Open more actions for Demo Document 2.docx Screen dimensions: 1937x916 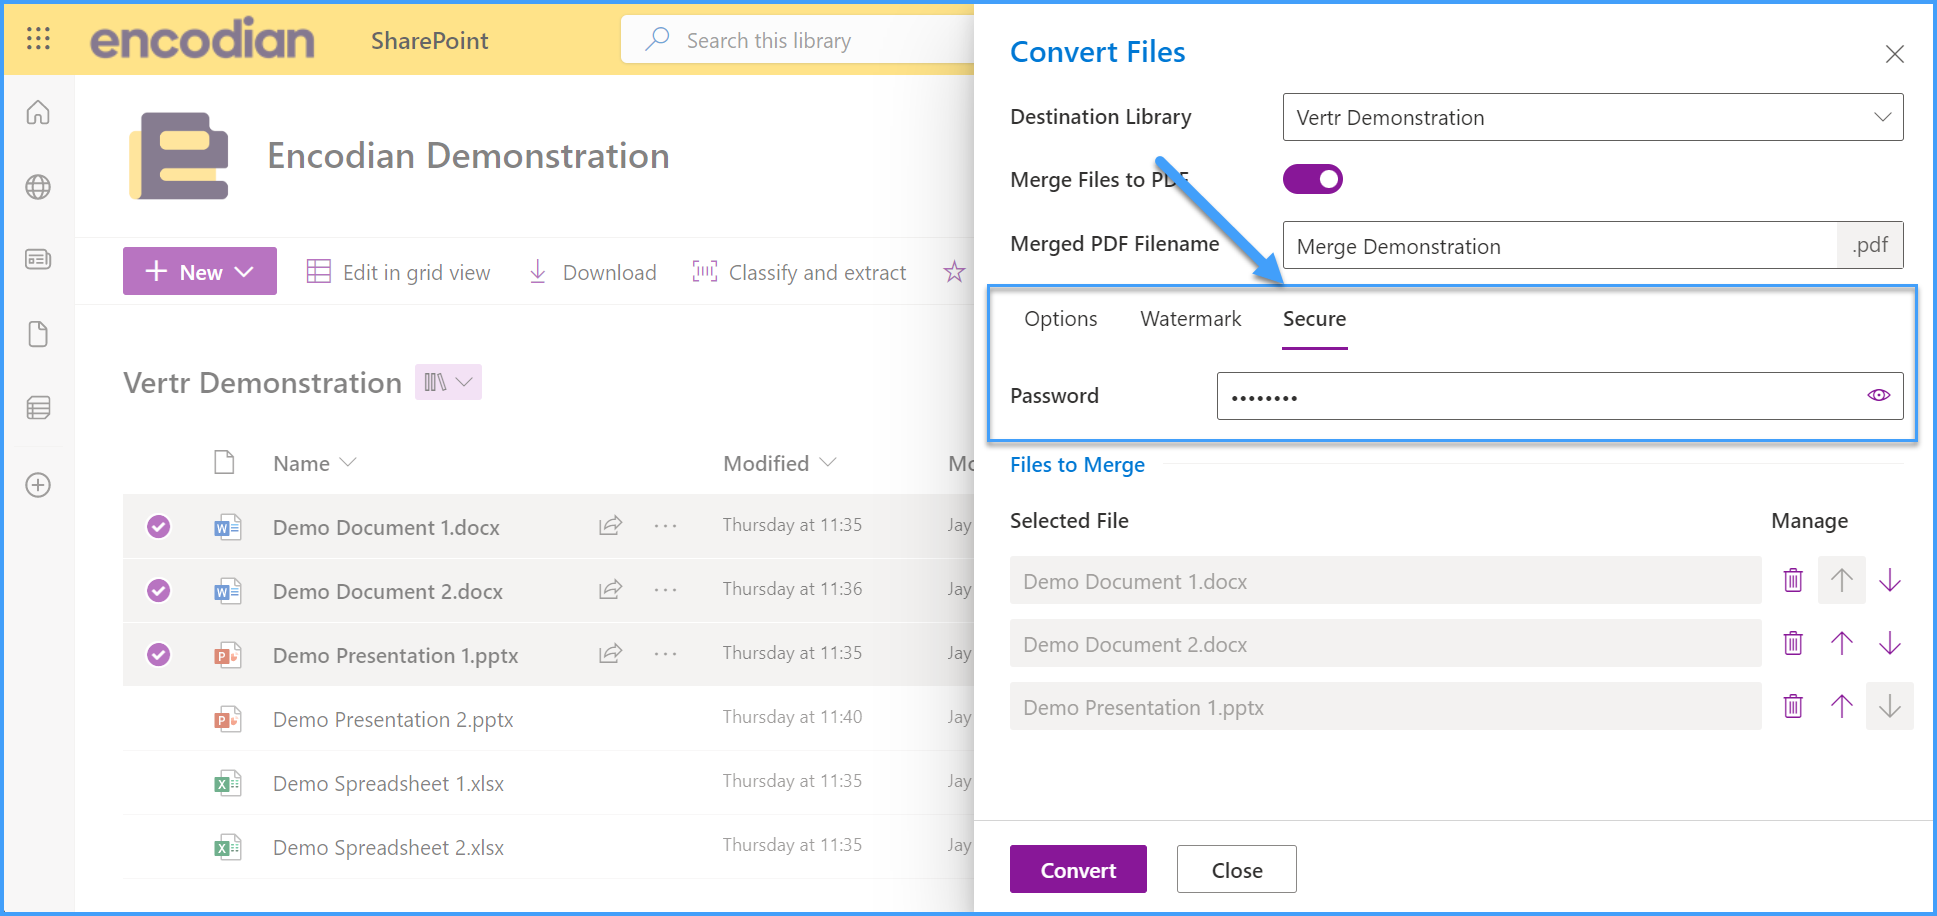(x=666, y=590)
